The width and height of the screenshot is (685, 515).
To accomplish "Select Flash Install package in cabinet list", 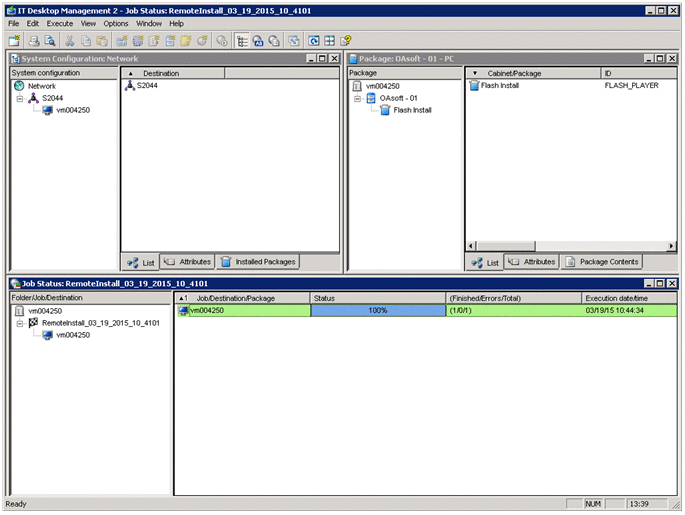I will pyautogui.click(x=499, y=86).
